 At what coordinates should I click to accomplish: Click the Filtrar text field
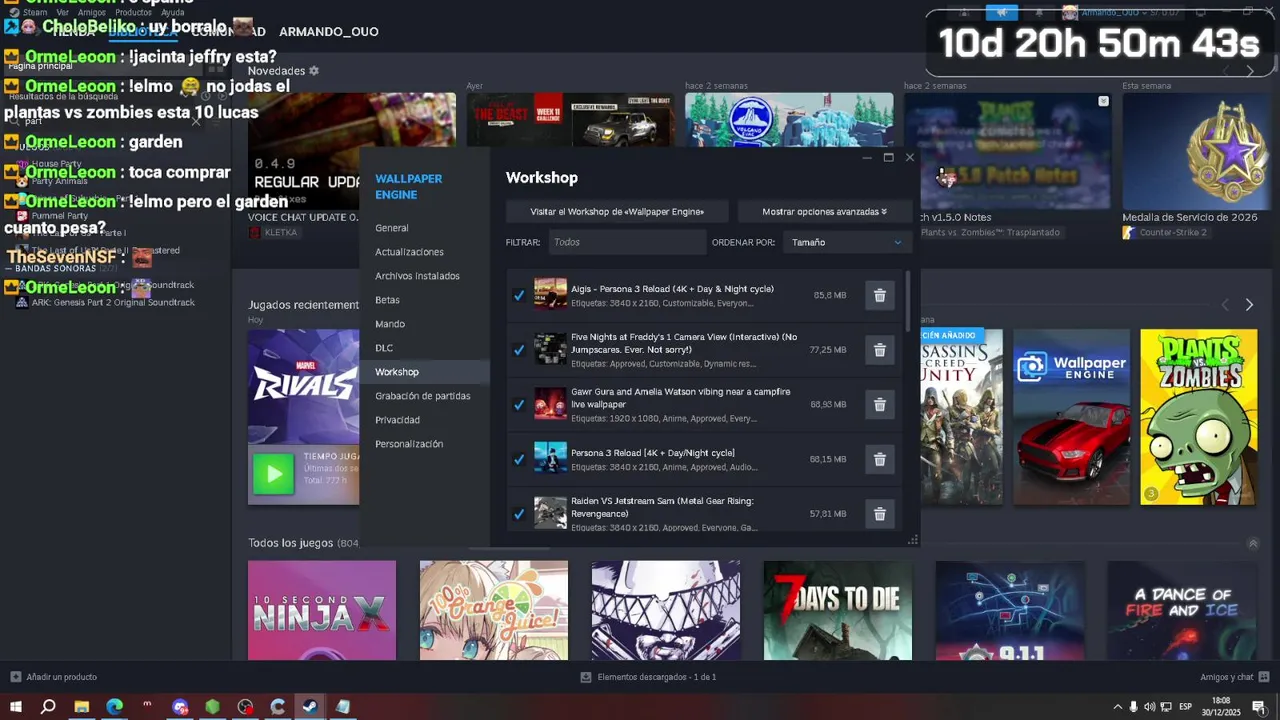pyautogui.click(x=627, y=242)
